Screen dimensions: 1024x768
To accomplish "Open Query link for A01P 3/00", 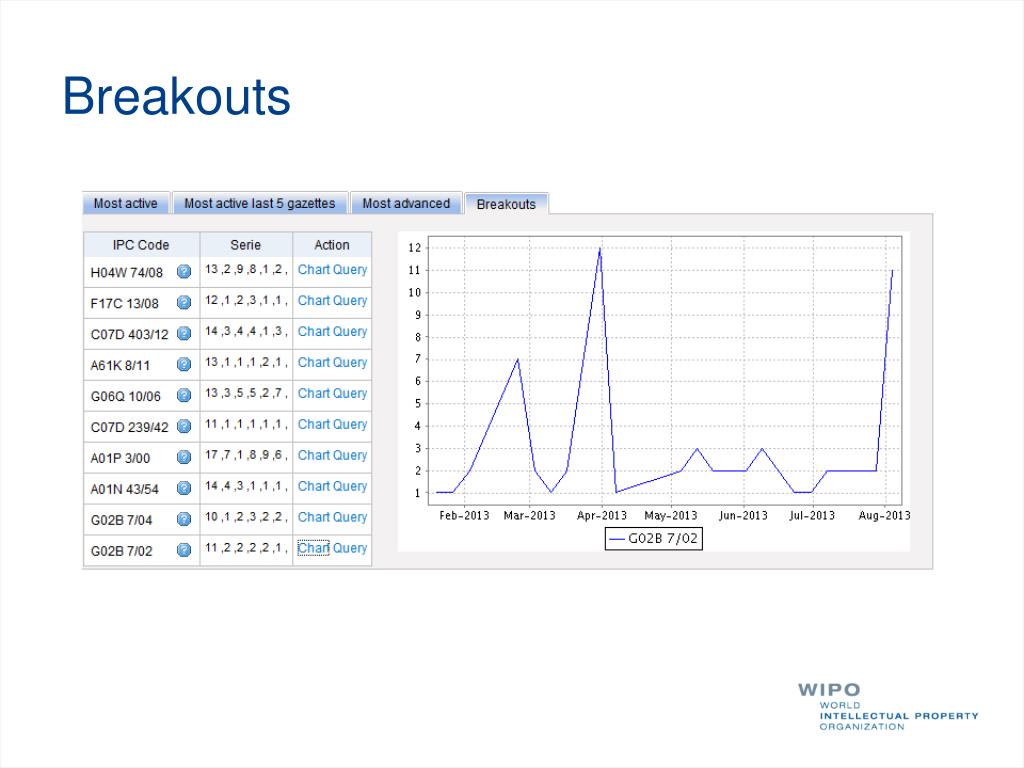I will pos(350,455).
